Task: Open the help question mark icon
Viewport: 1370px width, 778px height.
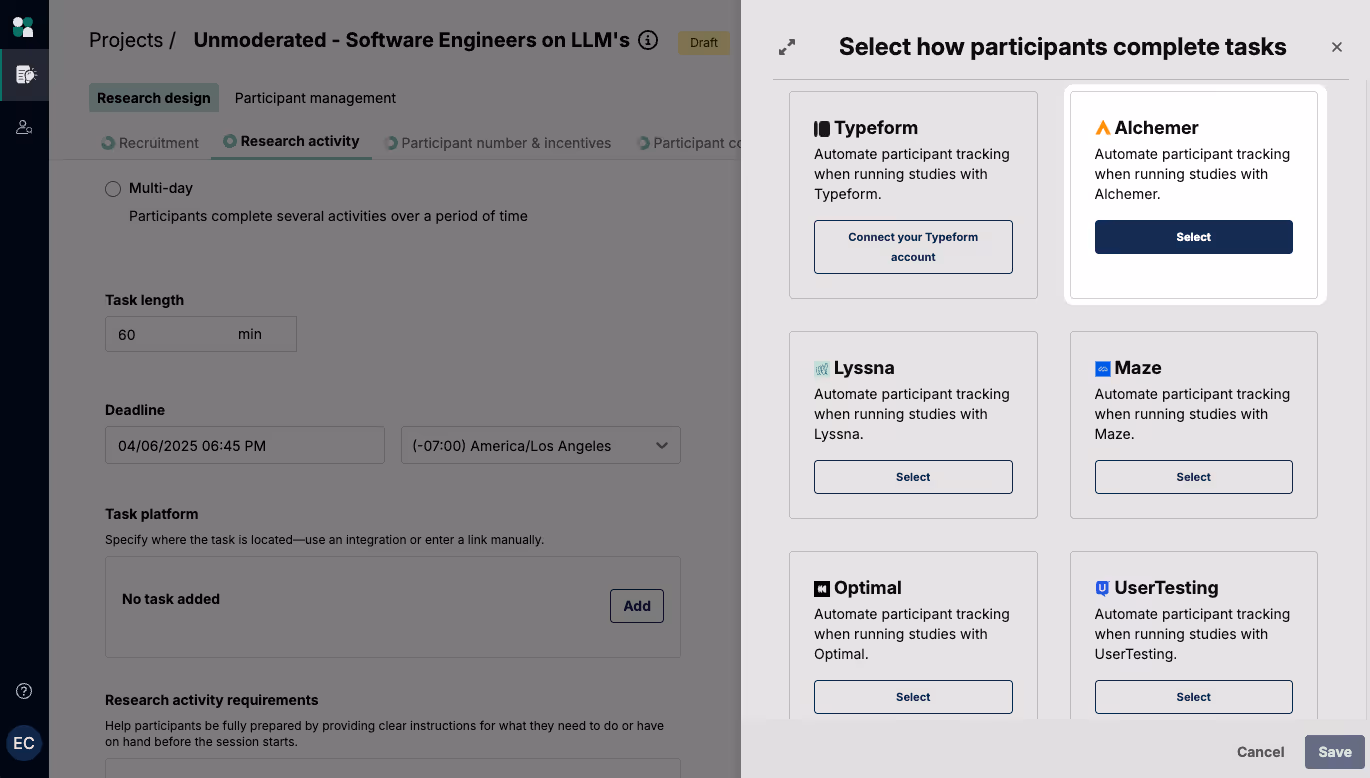Action: tap(24, 691)
